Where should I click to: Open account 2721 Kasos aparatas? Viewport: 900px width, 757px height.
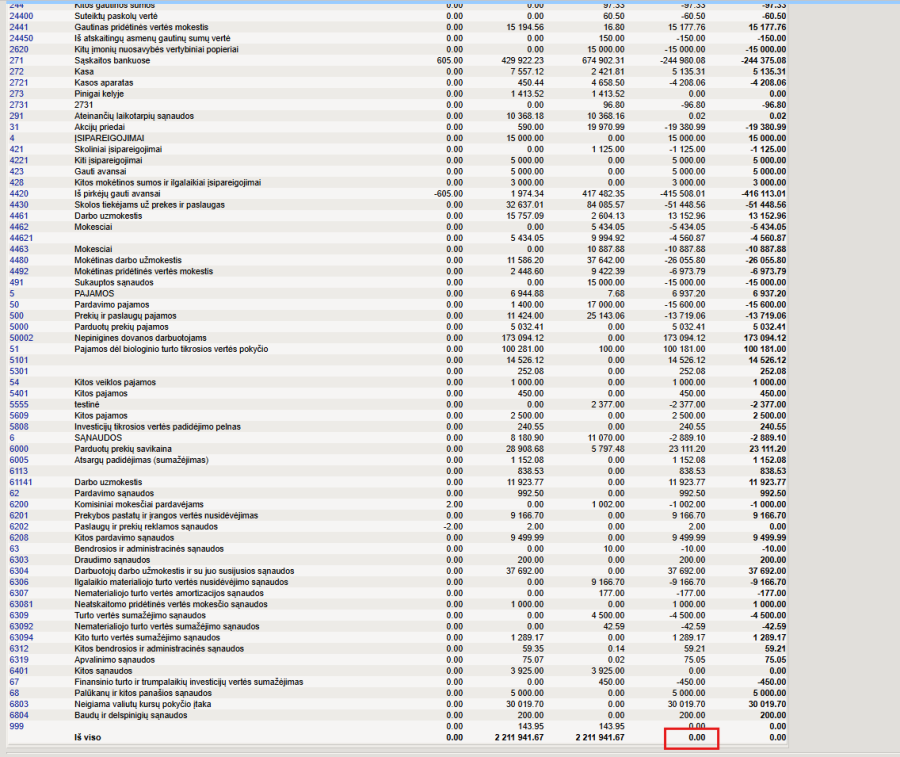click(x=18, y=83)
